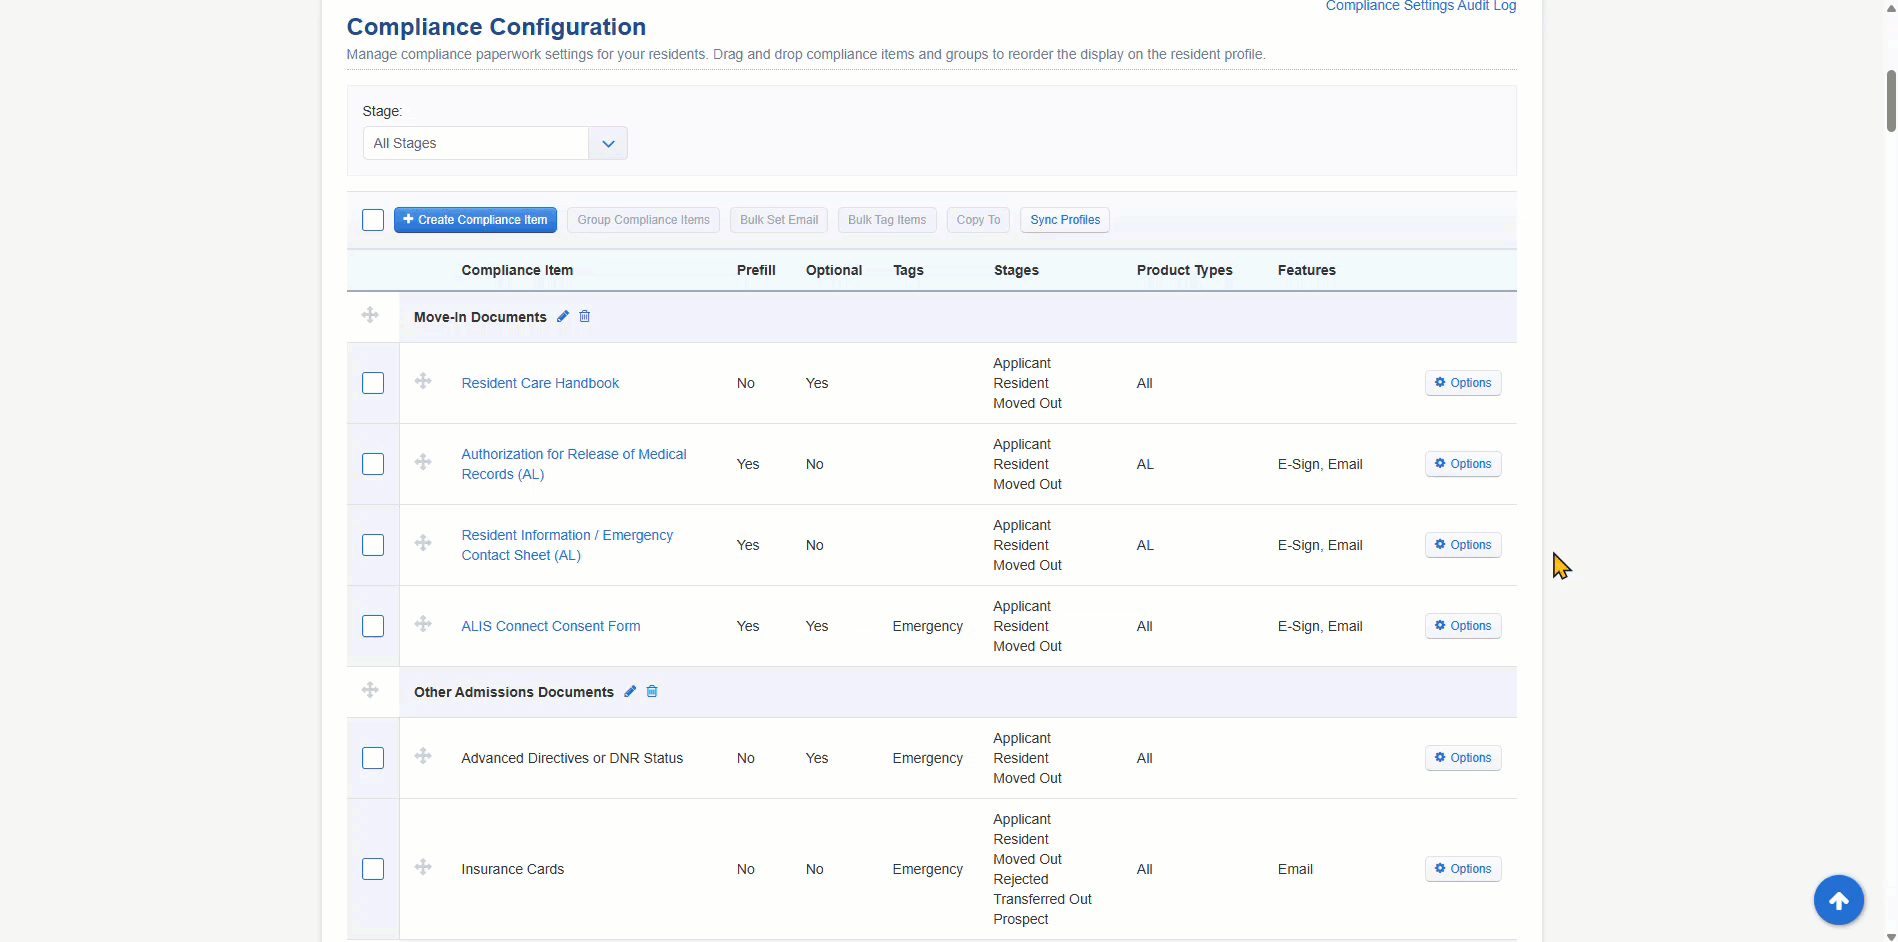This screenshot has width=1898, height=942.
Task: Click the page vertical scrollbar thumb
Action: [1890, 100]
